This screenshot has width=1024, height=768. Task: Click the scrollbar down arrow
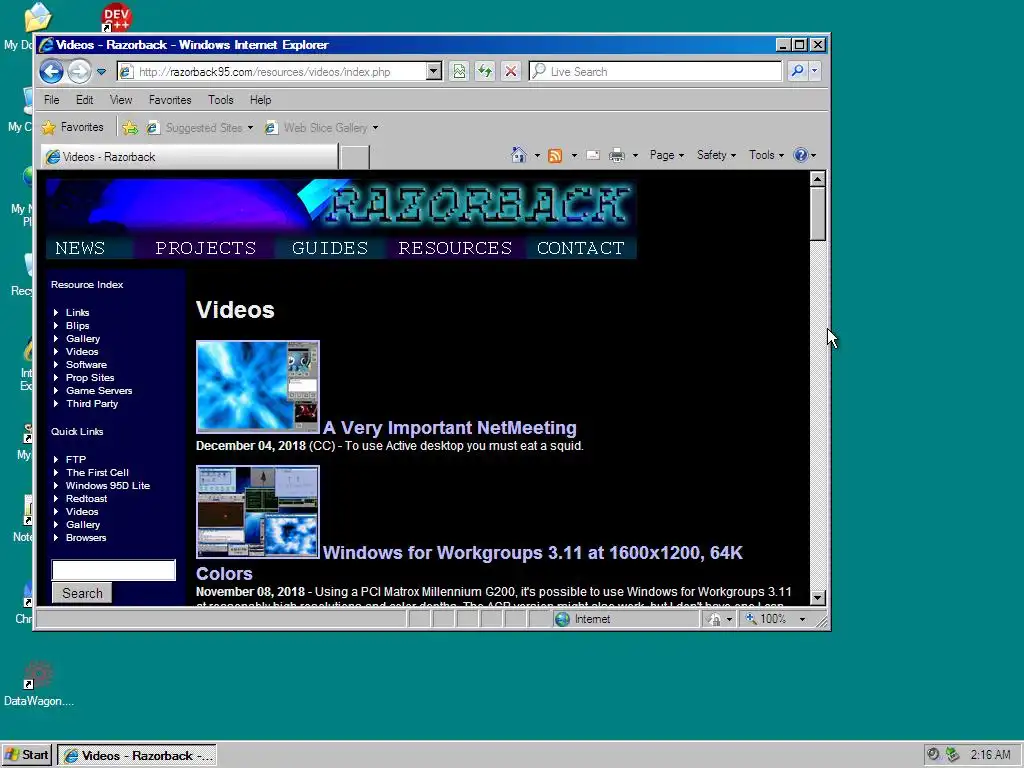tap(818, 598)
